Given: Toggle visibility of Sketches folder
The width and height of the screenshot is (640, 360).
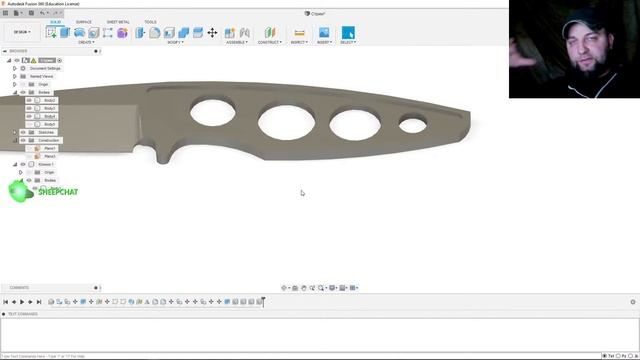Looking at the screenshot, I should [23, 132].
